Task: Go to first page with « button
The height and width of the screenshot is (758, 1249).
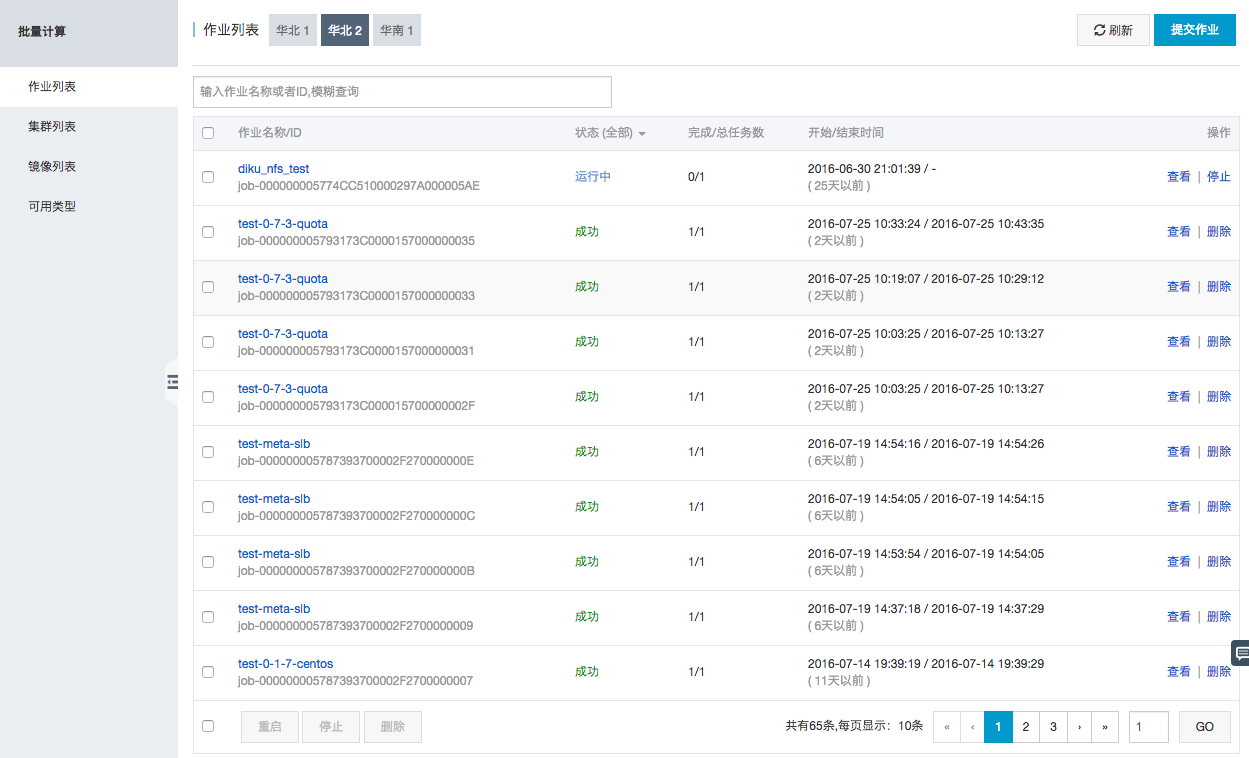Action: pyautogui.click(x=947, y=727)
